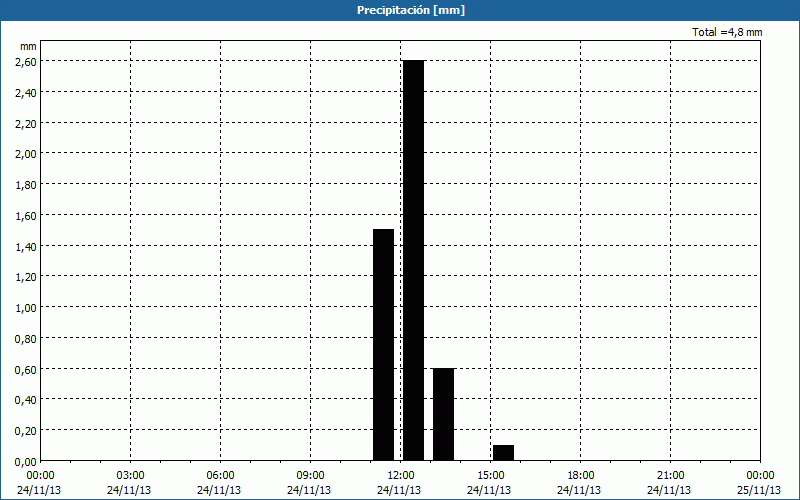Click the 1,40 y-axis label
Screen dimensions: 800x500
tap(27, 246)
